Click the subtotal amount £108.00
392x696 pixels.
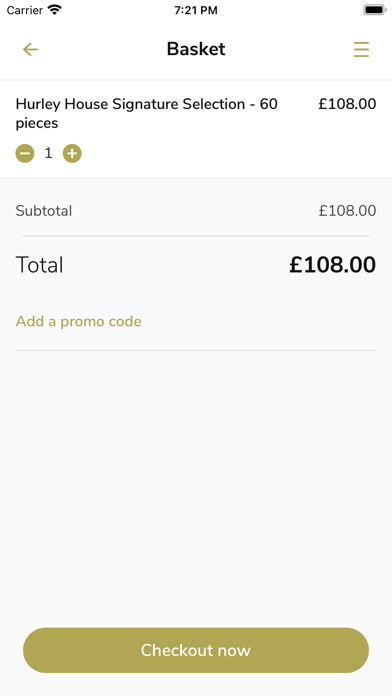coord(347,210)
